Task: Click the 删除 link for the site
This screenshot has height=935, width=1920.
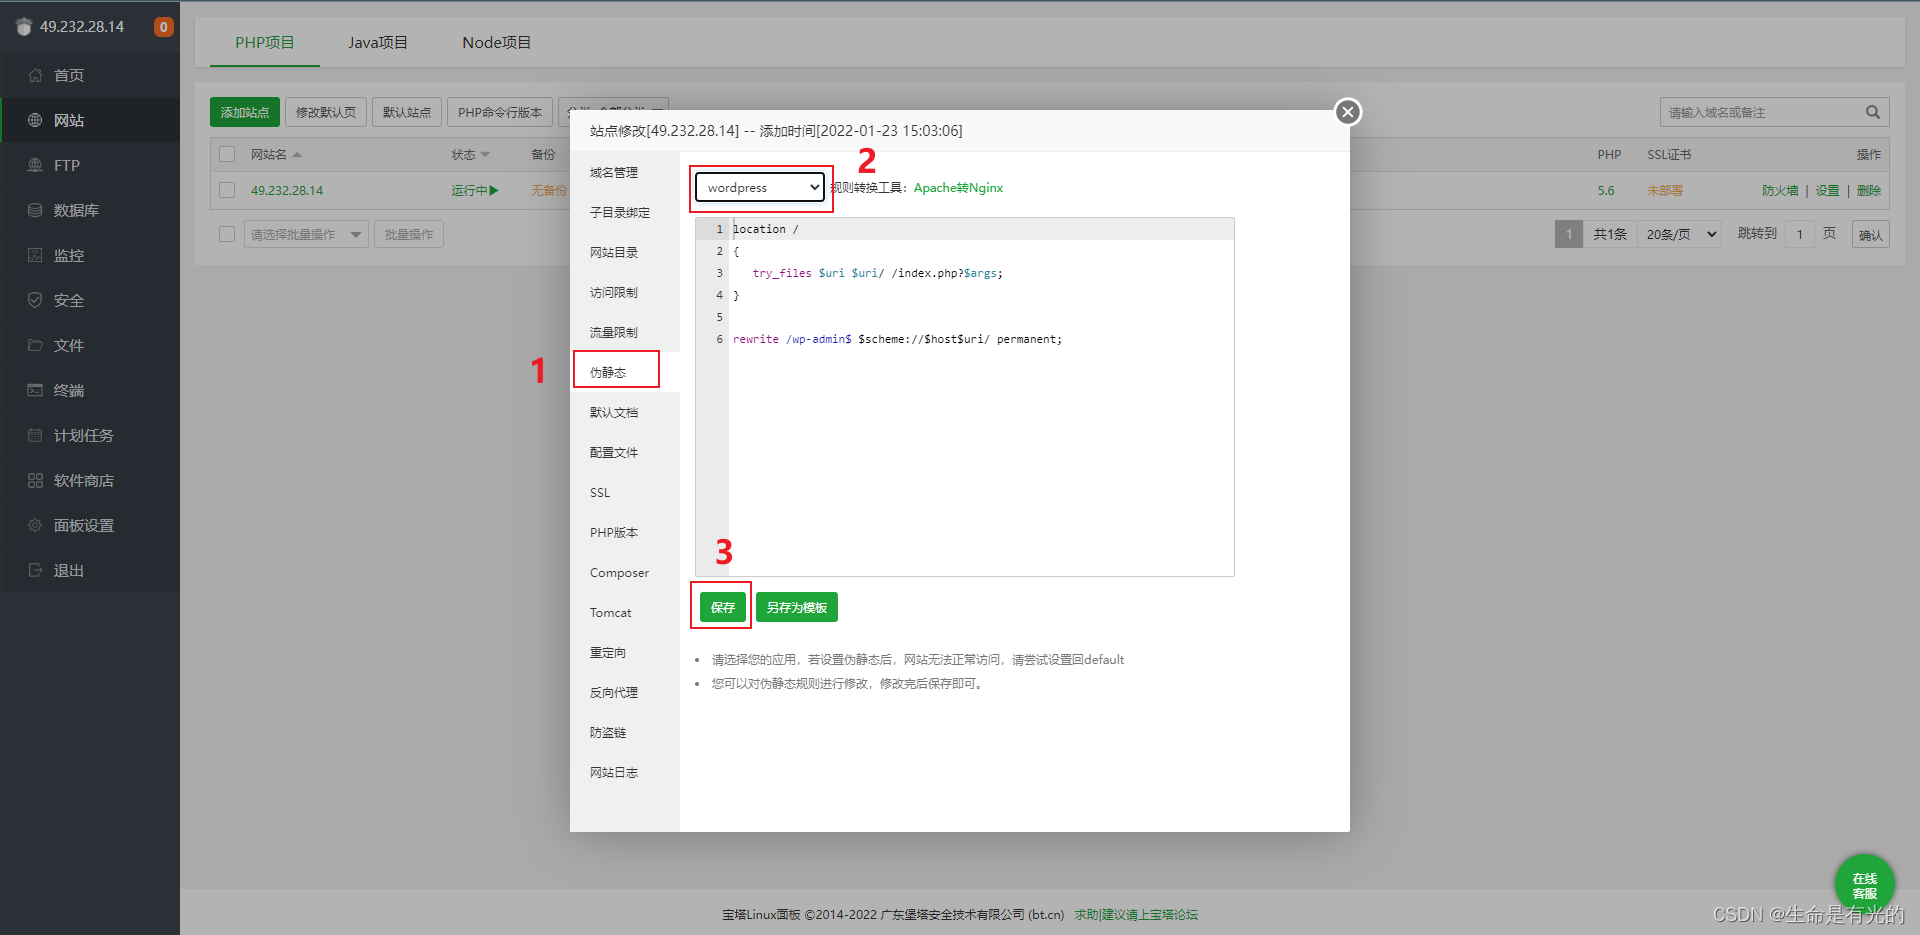Action: tap(1869, 190)
